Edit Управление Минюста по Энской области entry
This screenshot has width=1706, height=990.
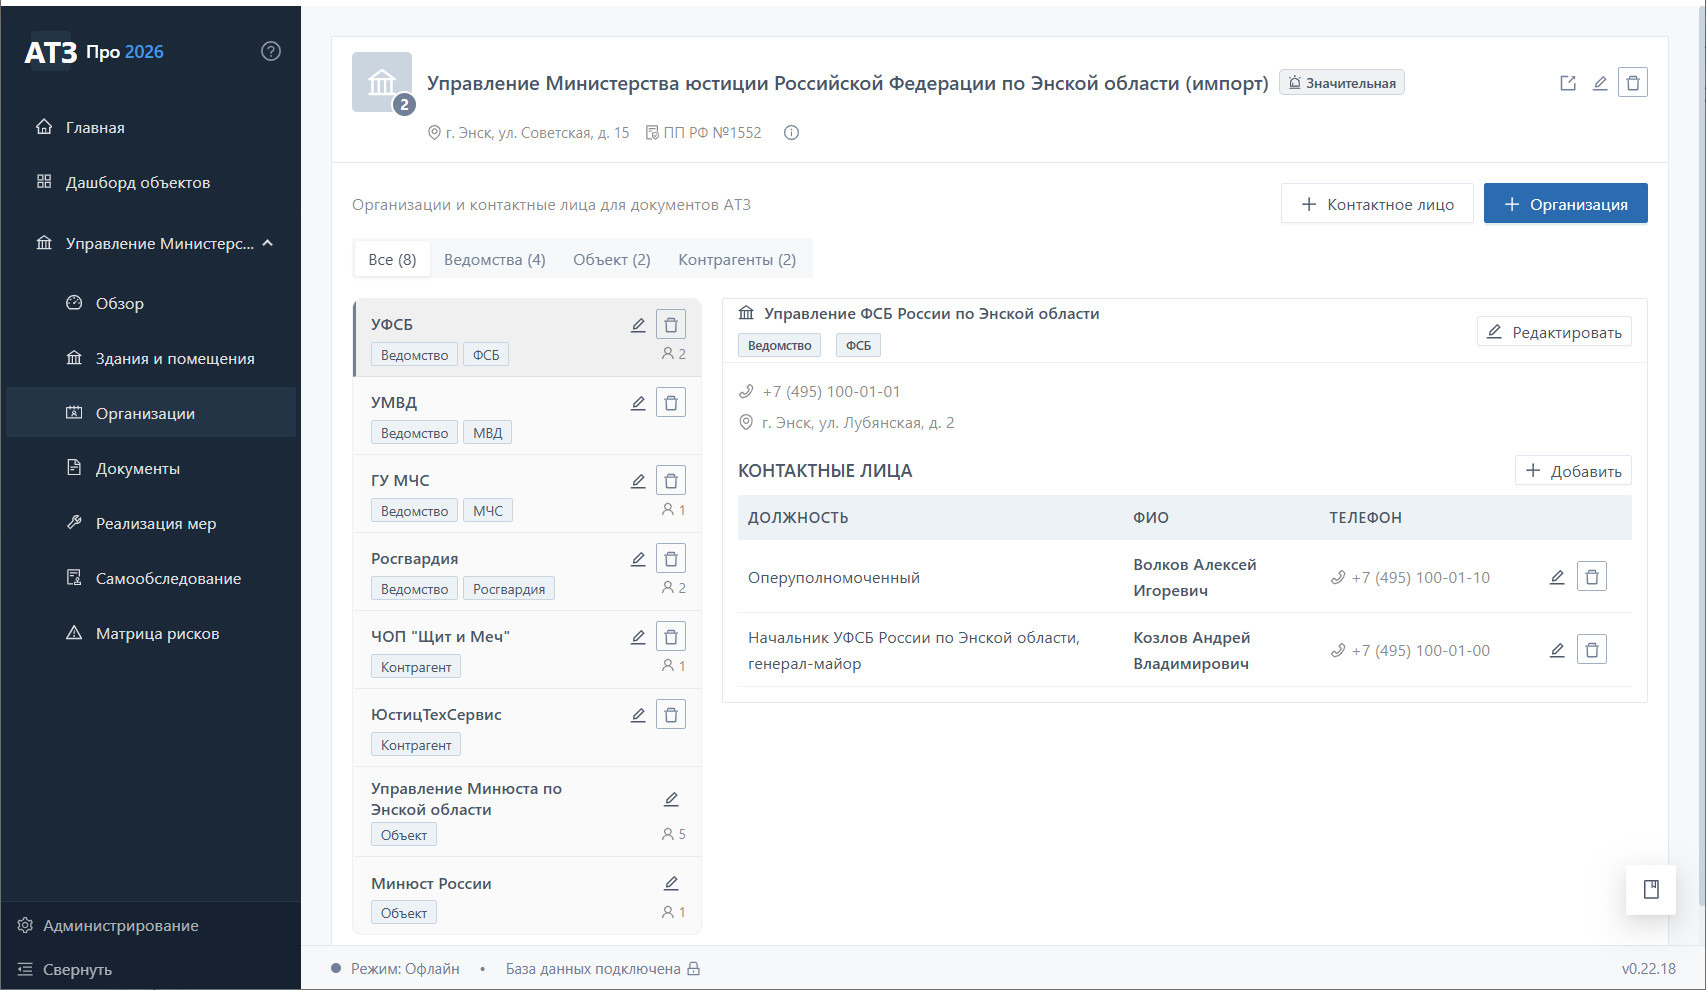671,799
